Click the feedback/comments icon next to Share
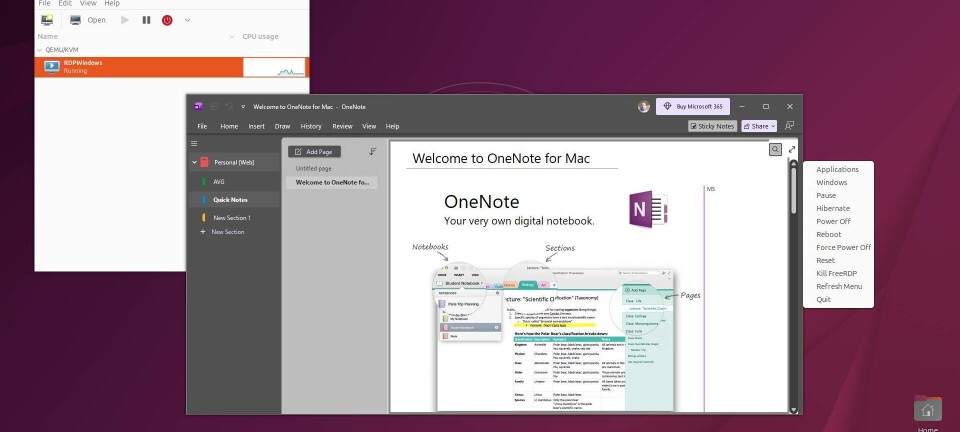This screenshot has width=960, height=432. tap(790, 126)
